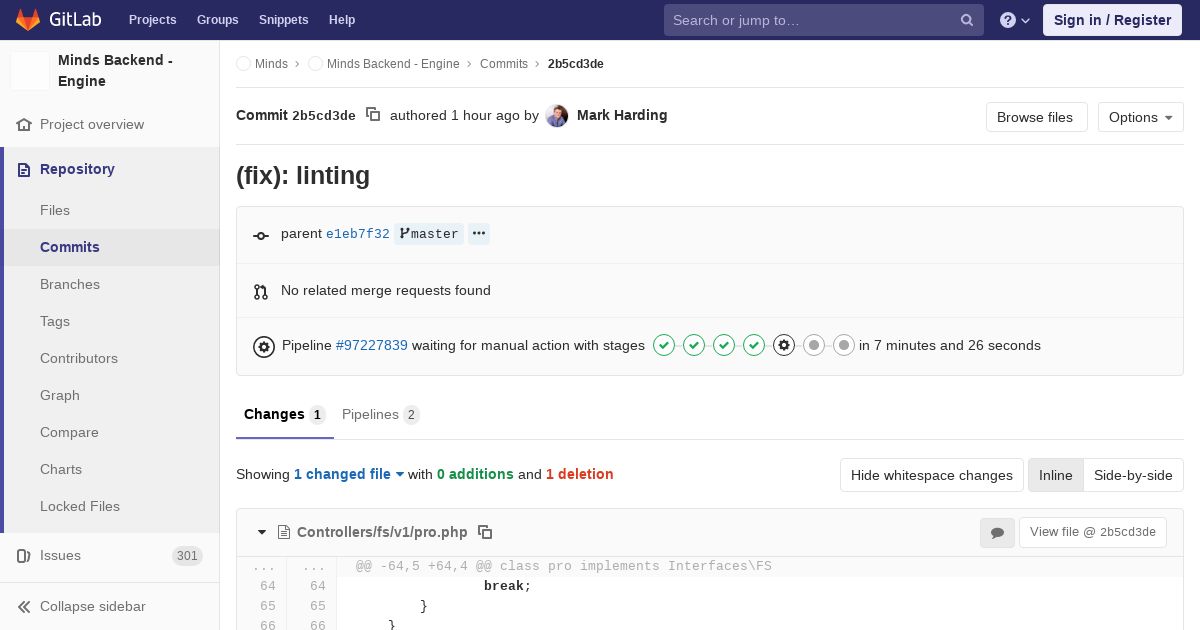
Task: Click Mark Harding's avatar
Action: 557,116
